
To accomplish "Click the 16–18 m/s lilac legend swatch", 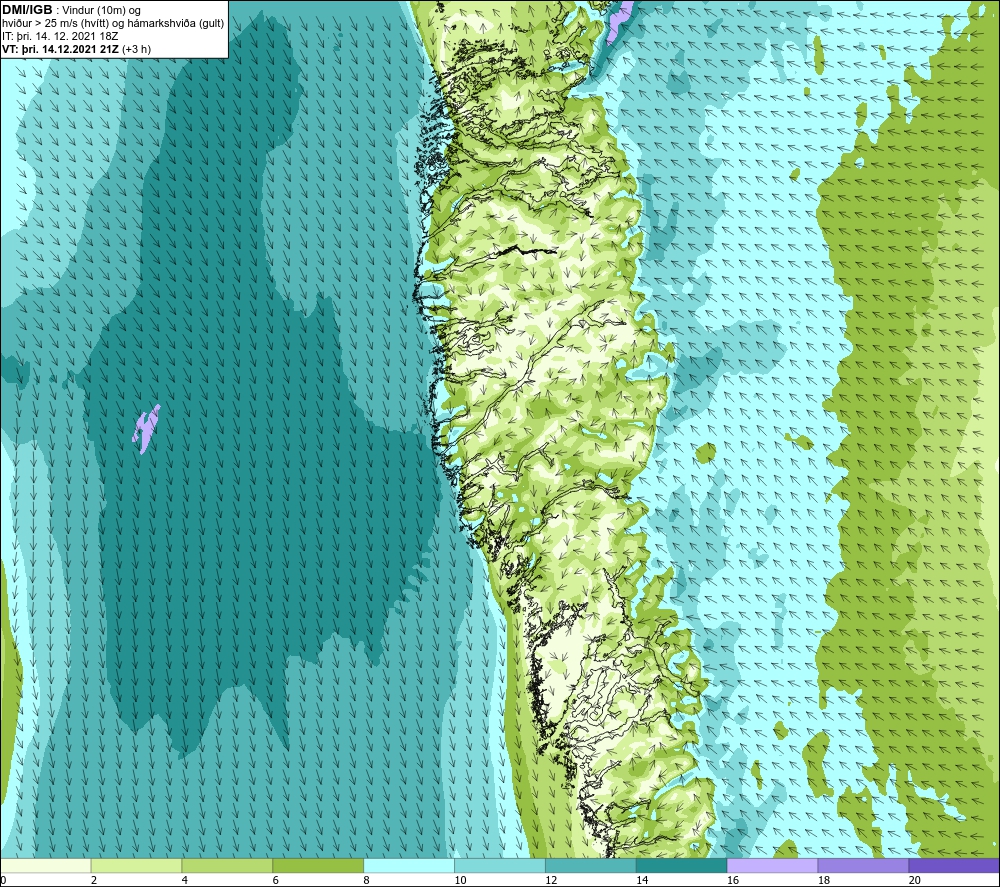I will click(x=772, y=865).
